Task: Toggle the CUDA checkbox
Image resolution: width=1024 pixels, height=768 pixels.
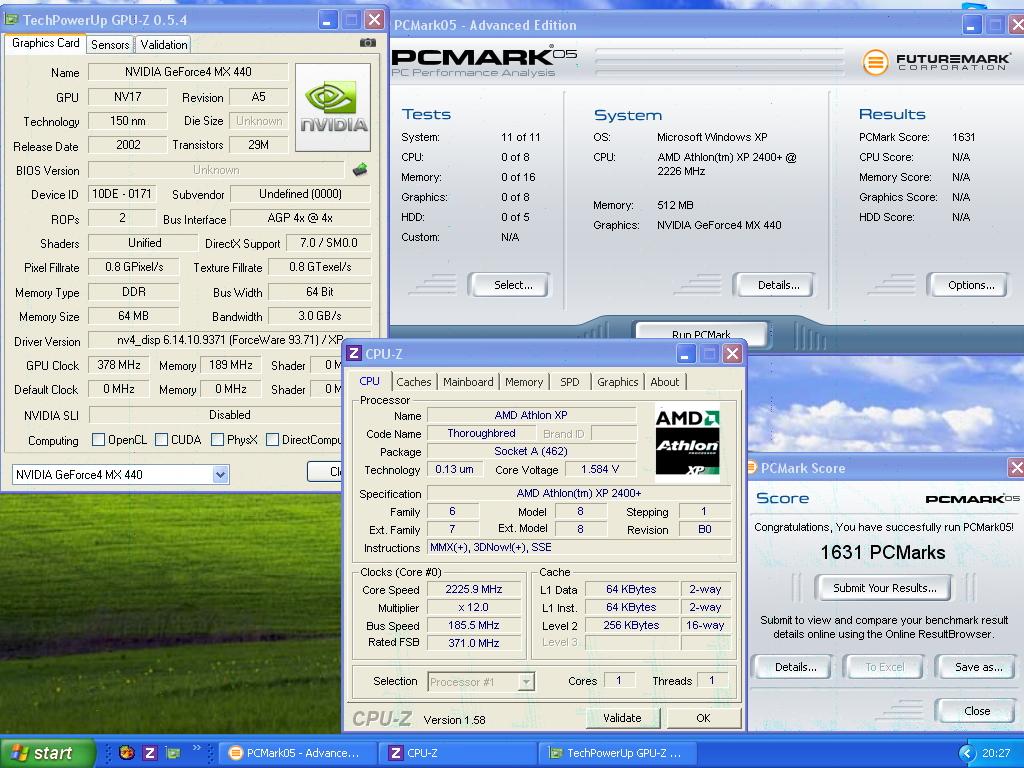Action: [161, 440]
